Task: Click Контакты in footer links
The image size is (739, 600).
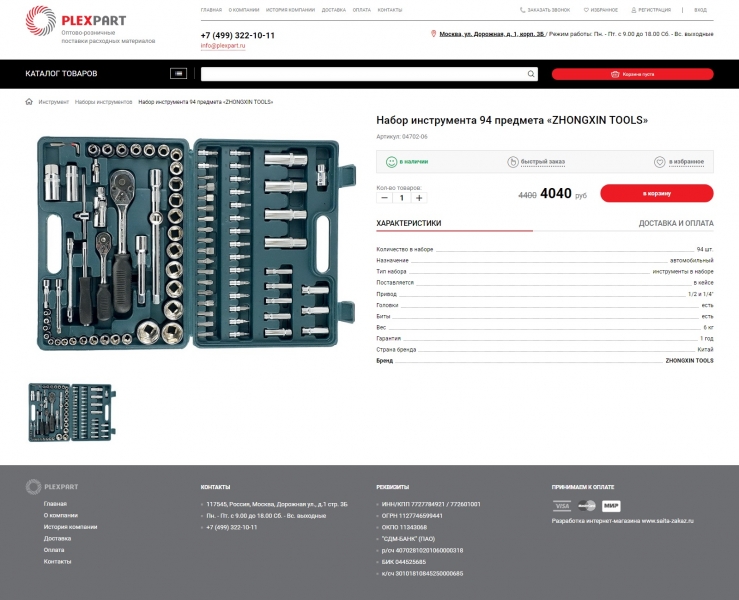Action: pos(57,562)
